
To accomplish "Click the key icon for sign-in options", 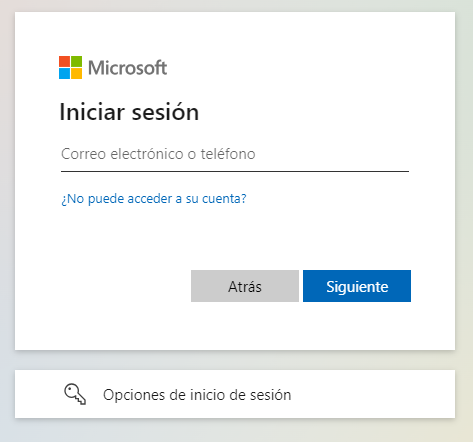I will [75, 394].
